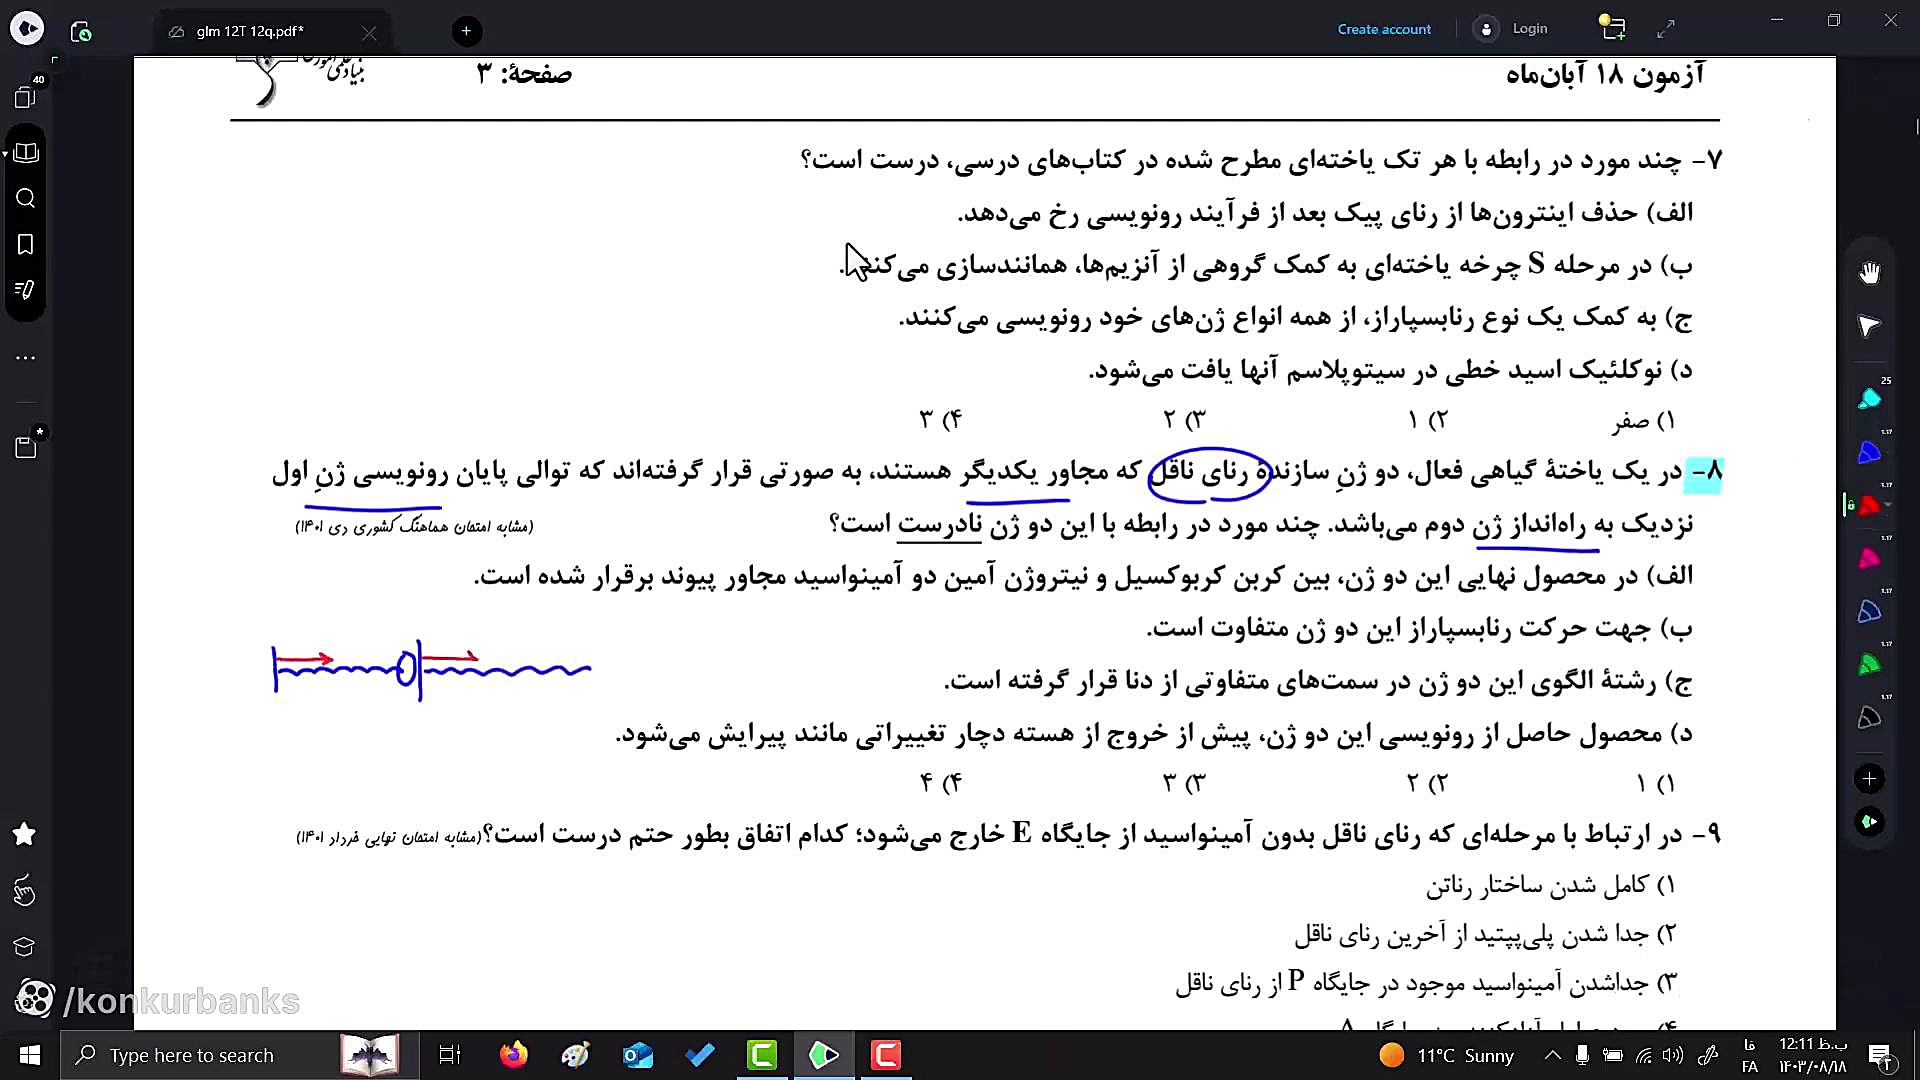Toggle the reading mode book icon
Screen dimensions: 1920x1080
click(27, 152)
